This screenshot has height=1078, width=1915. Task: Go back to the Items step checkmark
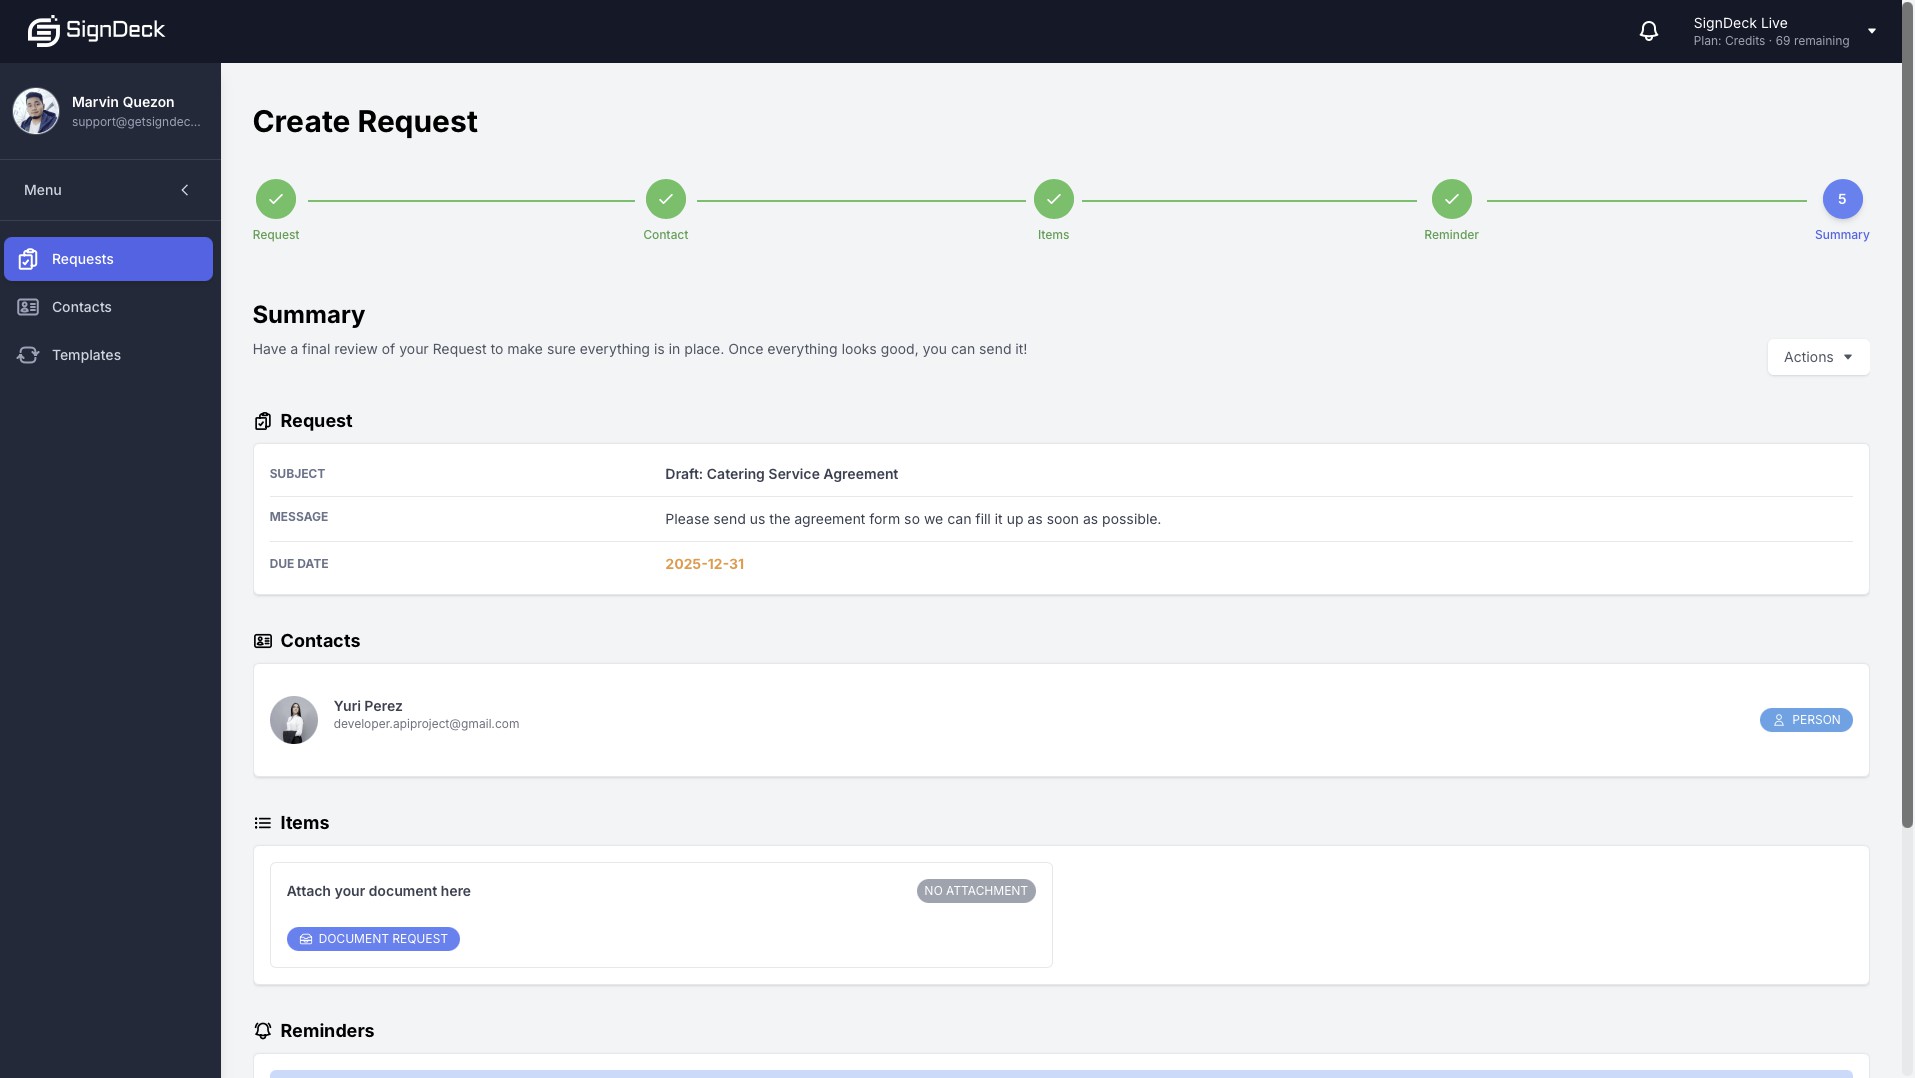pyautogui.click(x=1054, y=199)
